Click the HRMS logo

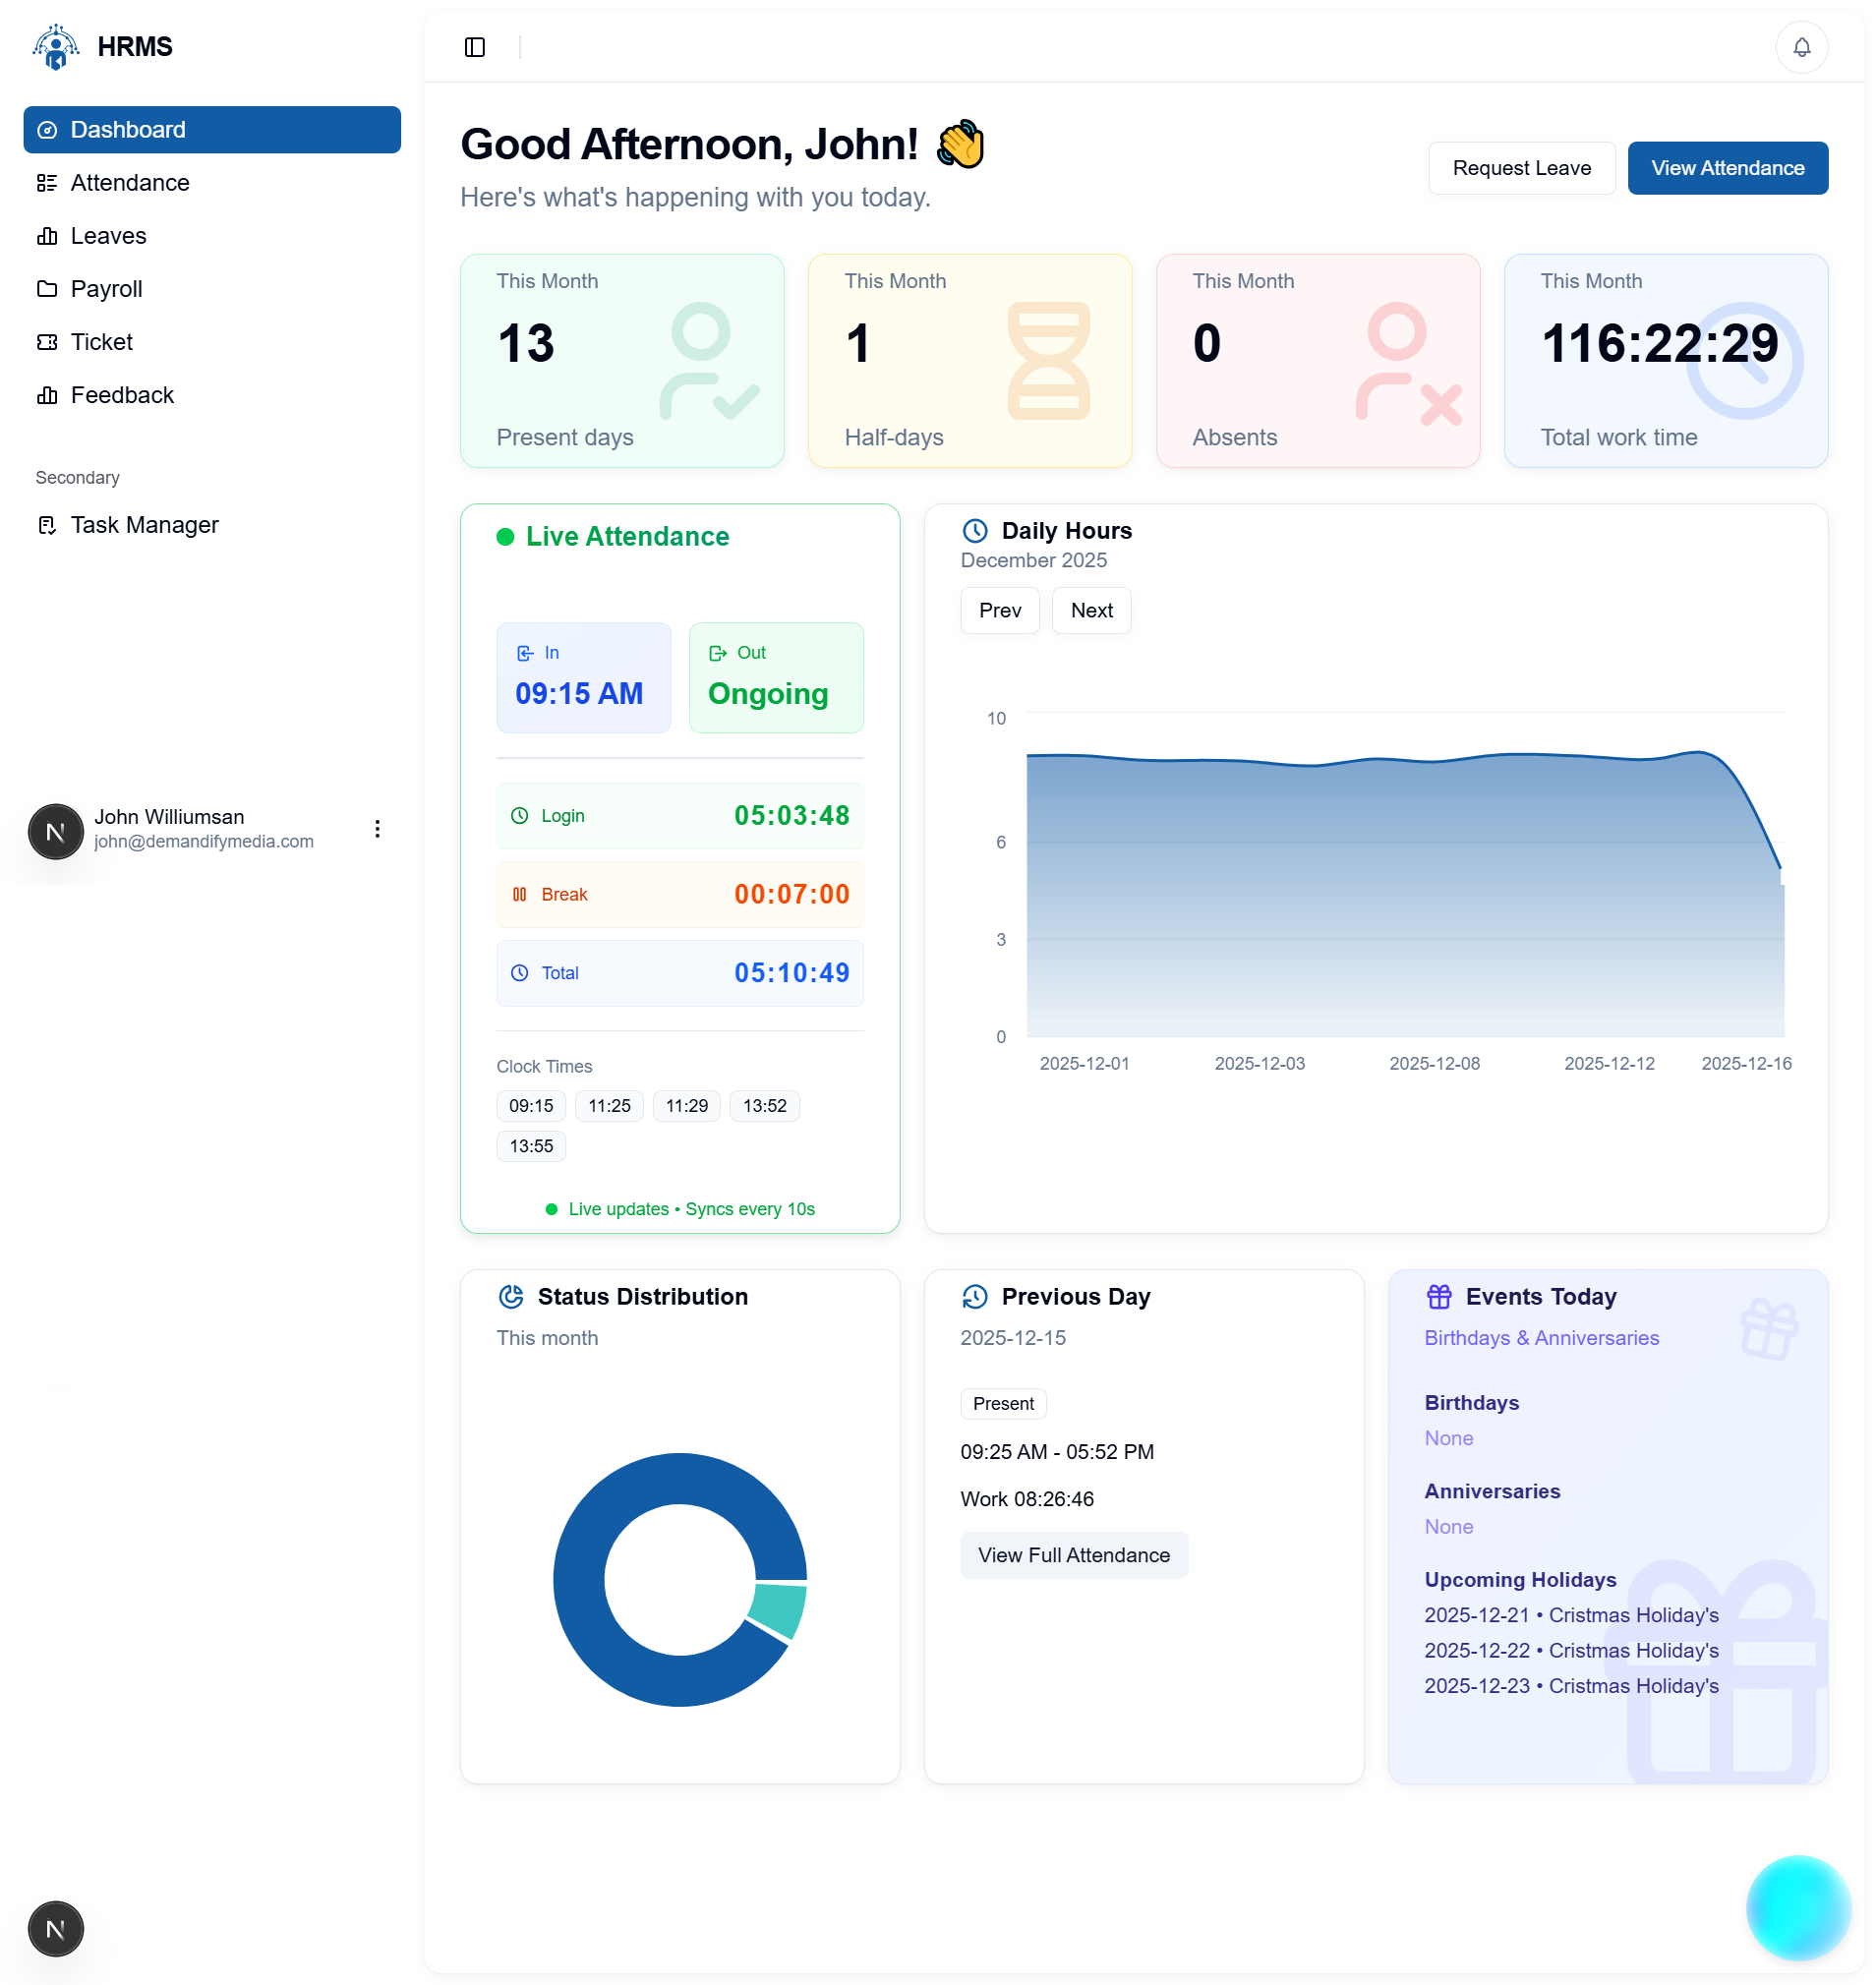[55, 46]
